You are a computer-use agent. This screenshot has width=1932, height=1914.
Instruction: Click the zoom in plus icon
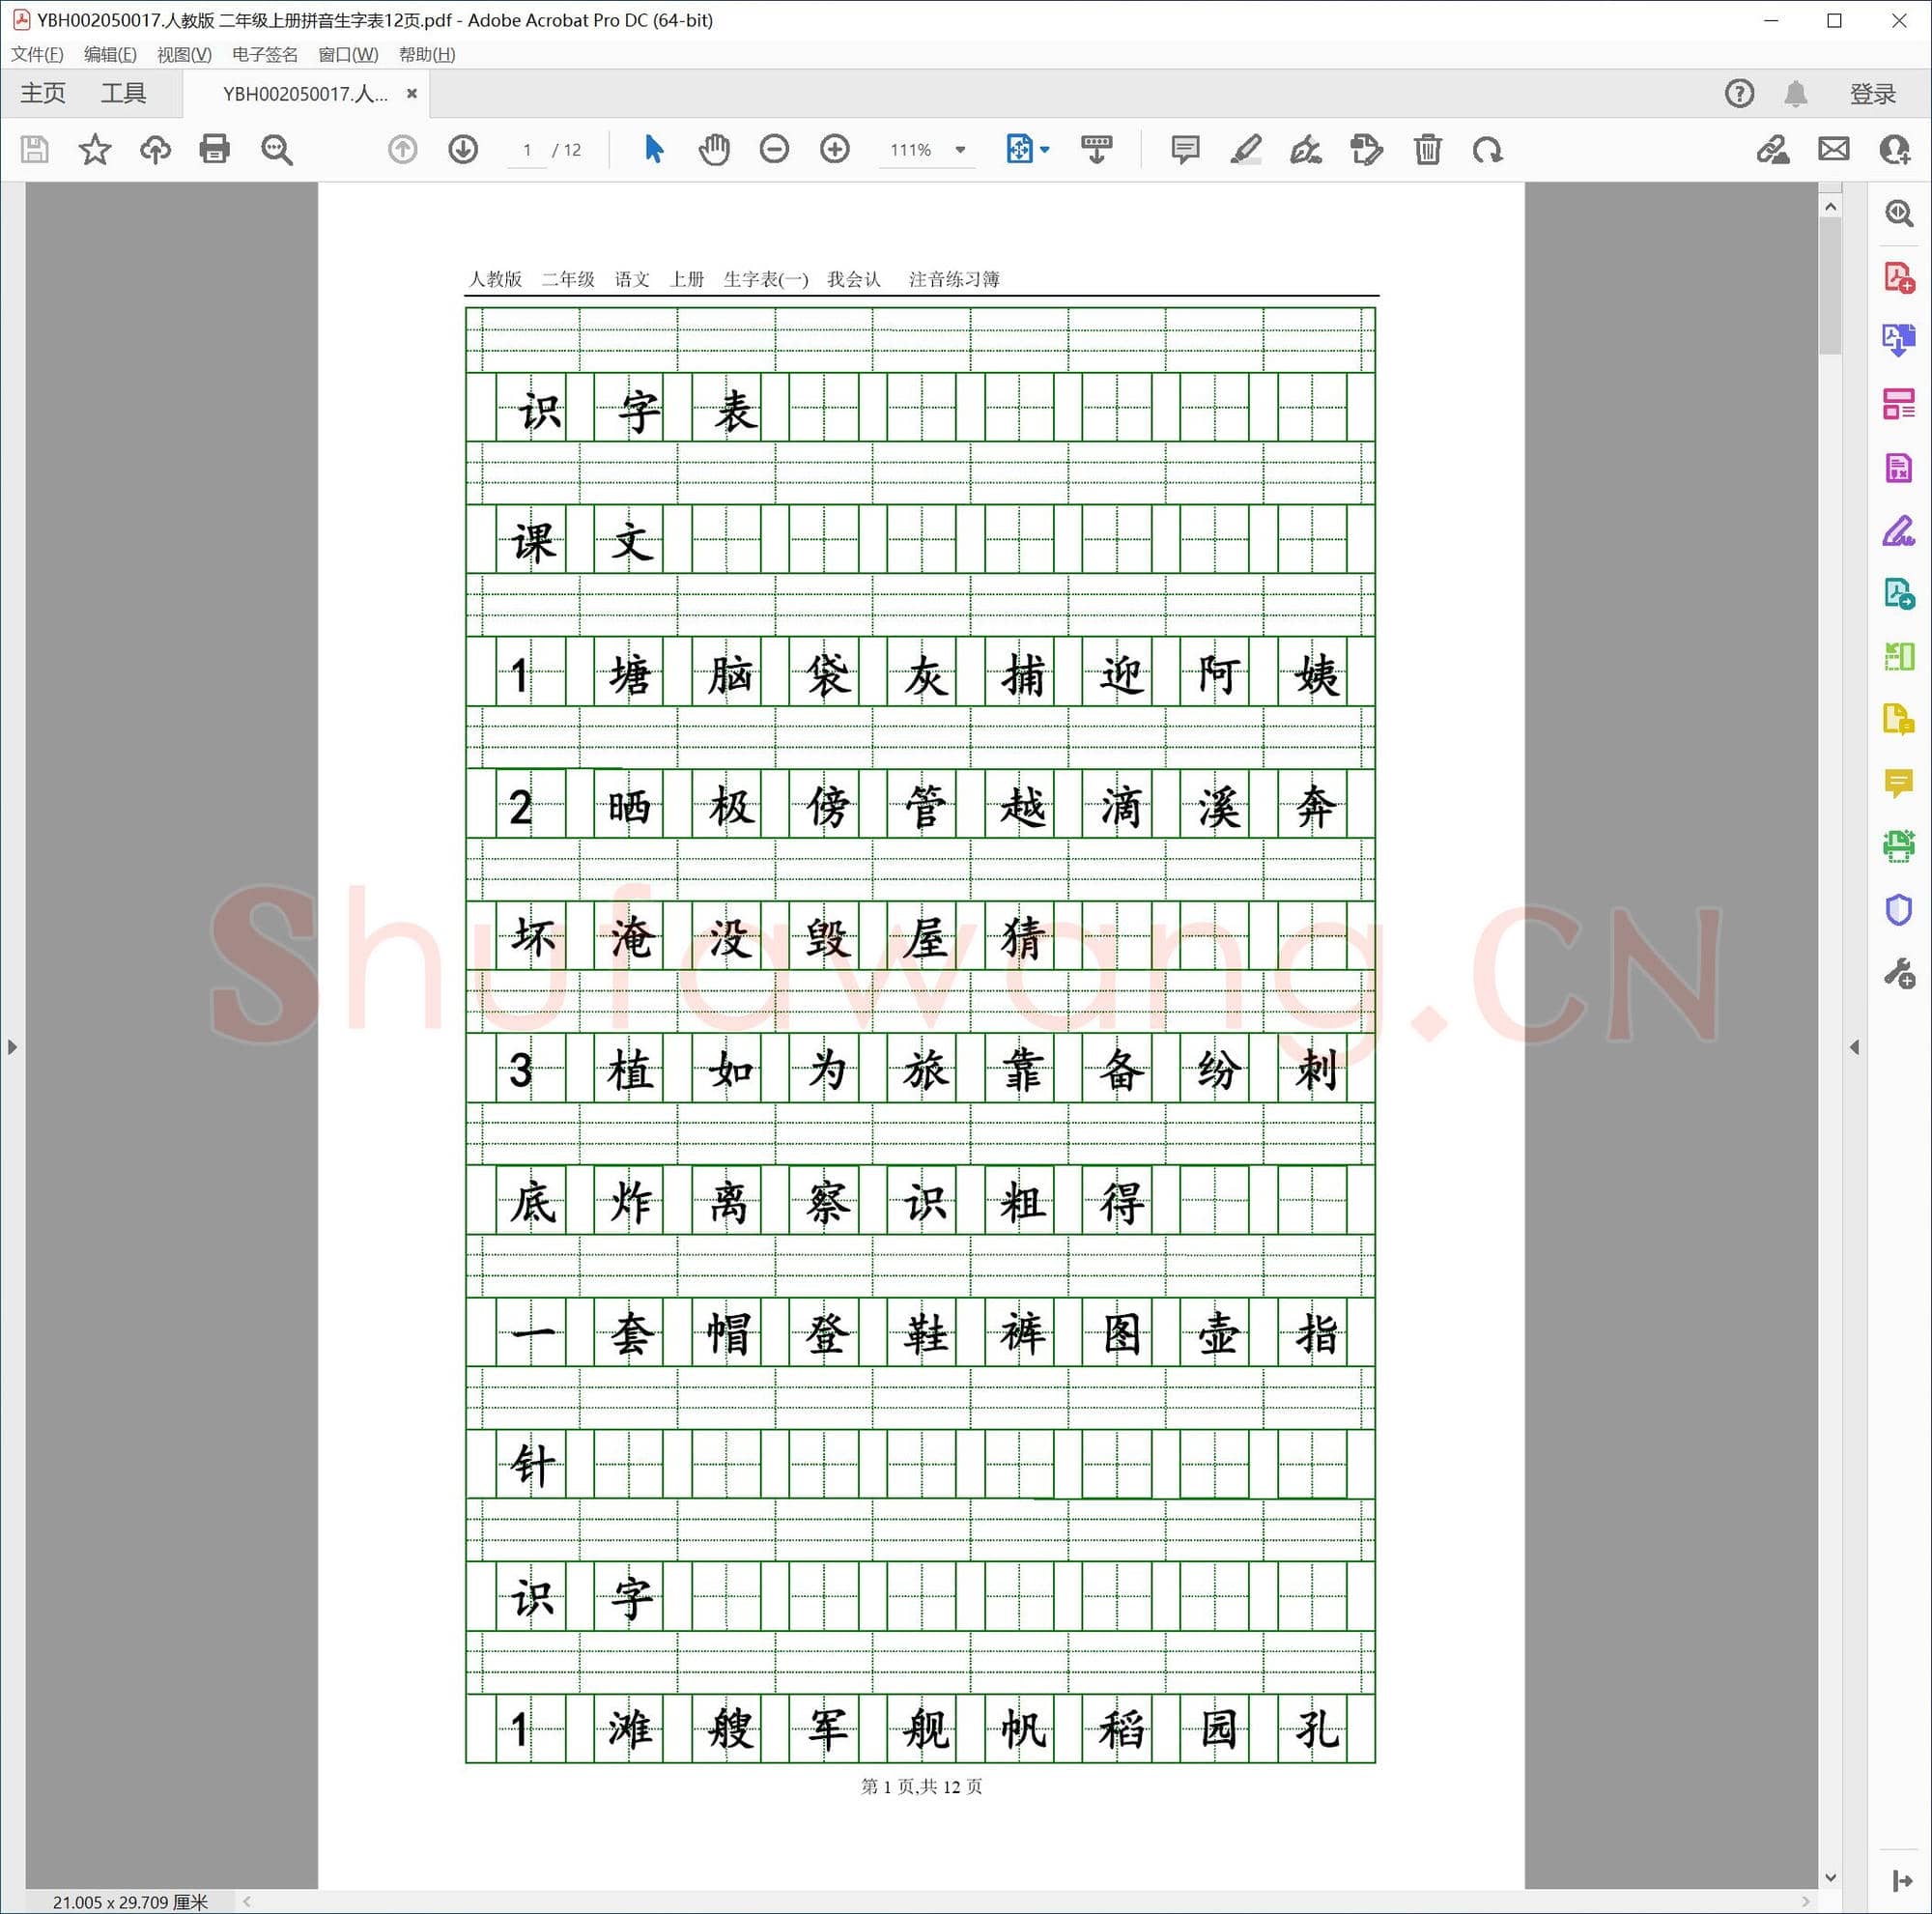point(834,150)
